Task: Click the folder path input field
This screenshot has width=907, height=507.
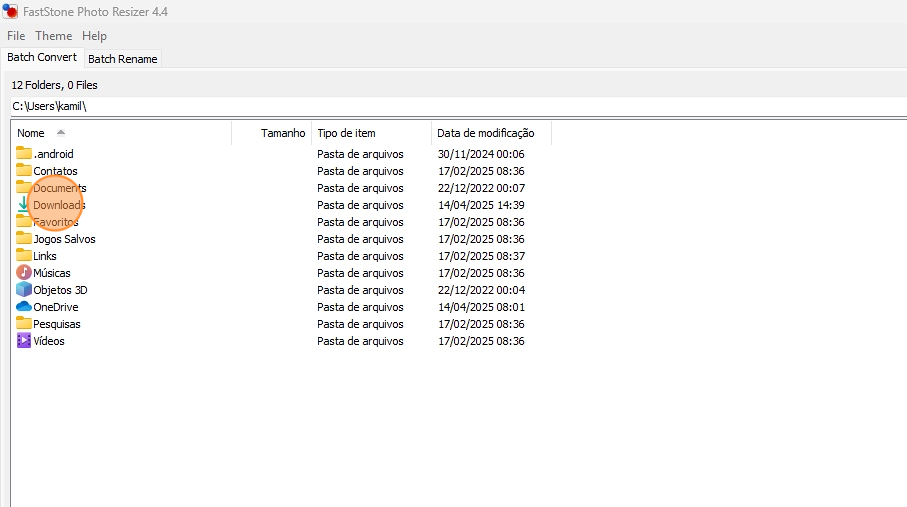Action: click(x=450, y=106)
